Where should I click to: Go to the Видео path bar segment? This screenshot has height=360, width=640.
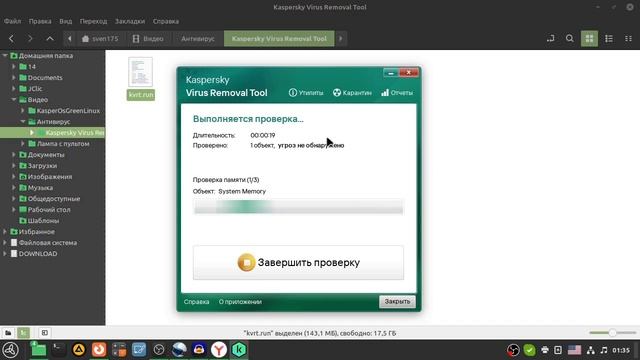tap(148, 39)
